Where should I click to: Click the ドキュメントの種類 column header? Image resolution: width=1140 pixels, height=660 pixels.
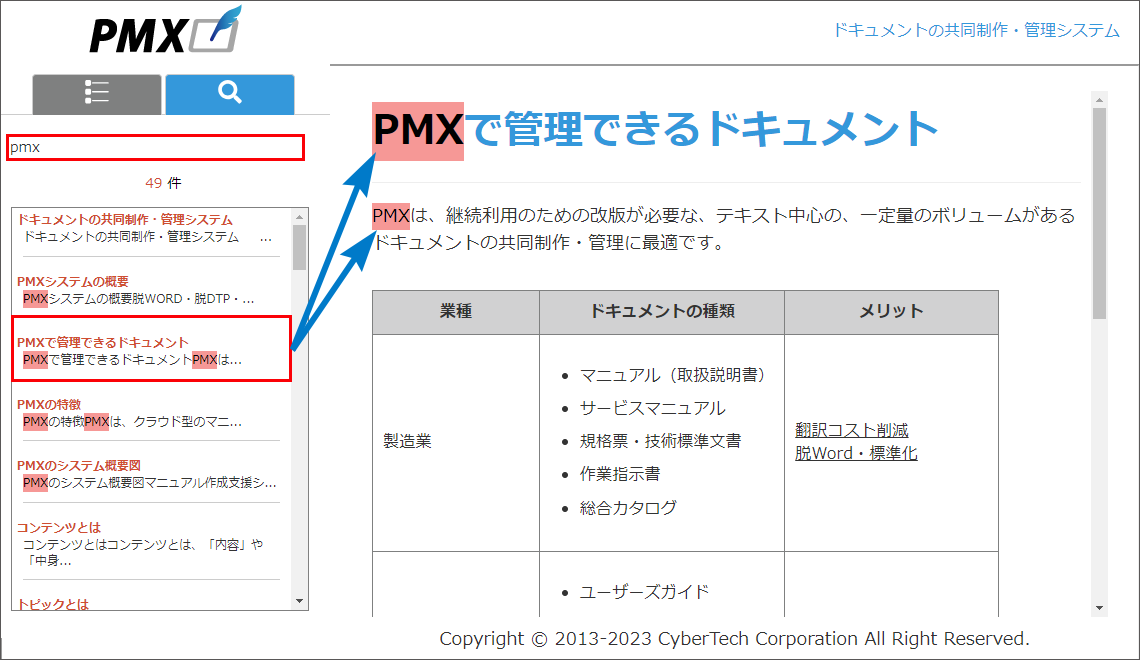[662, 311]
